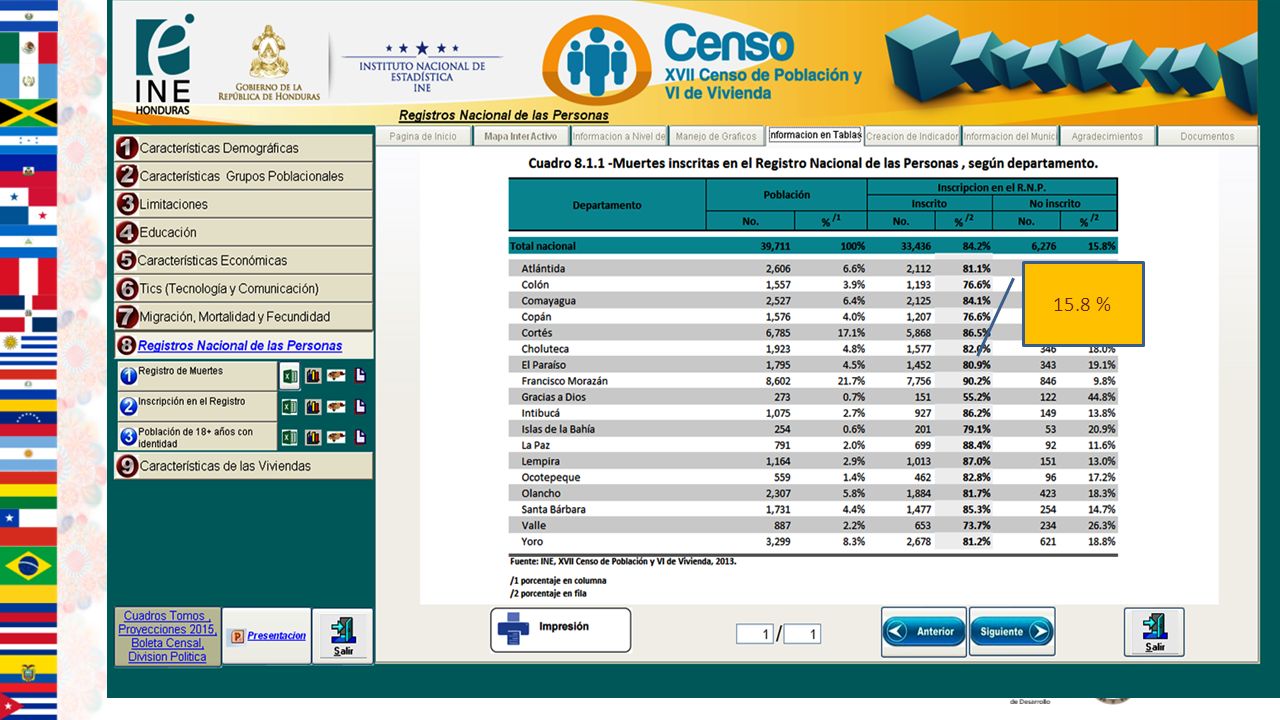Click Honduras map icon for Registro de Muertes
Viewport: 1280px width, 720px height.
(337, 376)
